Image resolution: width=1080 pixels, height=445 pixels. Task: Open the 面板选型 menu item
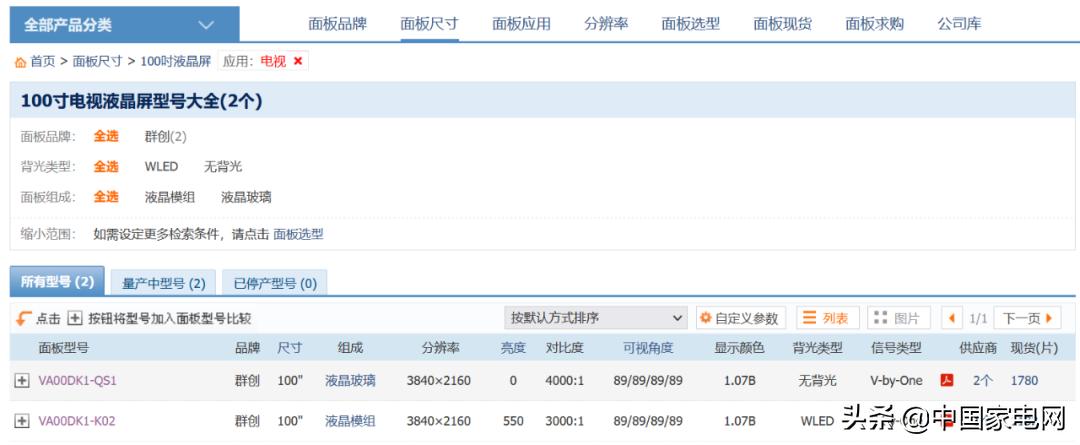tap(691, 24)
